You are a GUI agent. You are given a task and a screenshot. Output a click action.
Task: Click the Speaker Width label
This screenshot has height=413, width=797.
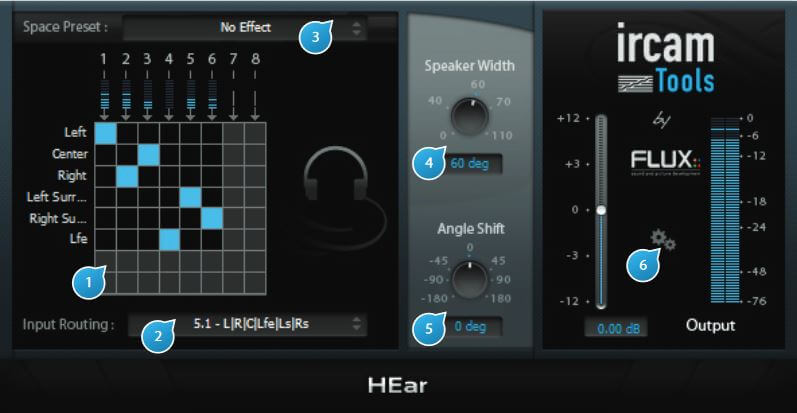pyautogui.click(x=470, y=66)
